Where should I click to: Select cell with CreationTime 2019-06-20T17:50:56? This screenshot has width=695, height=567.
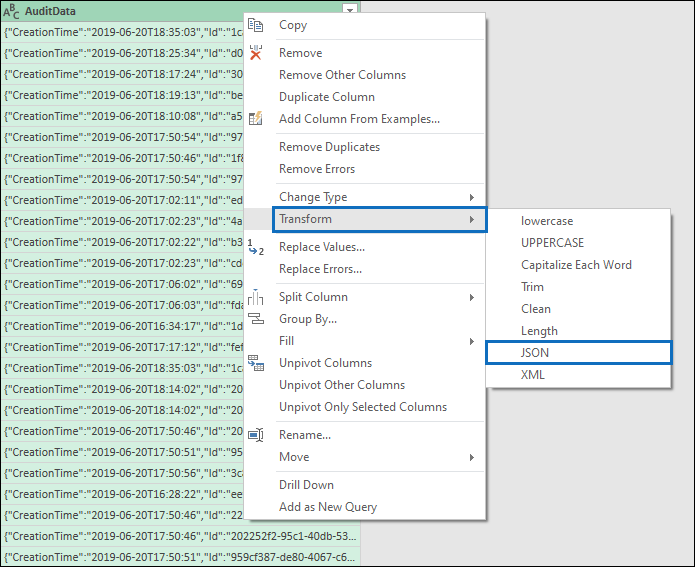pos(123,473)
